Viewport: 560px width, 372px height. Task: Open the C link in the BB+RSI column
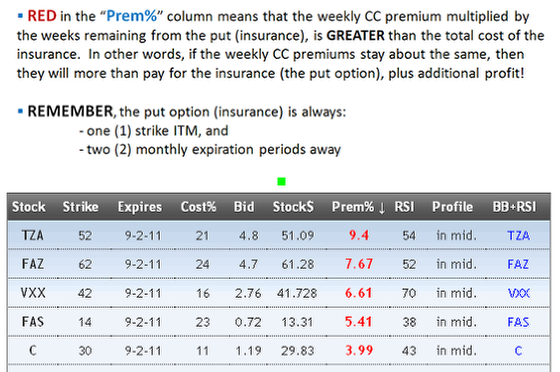[x=518, y=351]
